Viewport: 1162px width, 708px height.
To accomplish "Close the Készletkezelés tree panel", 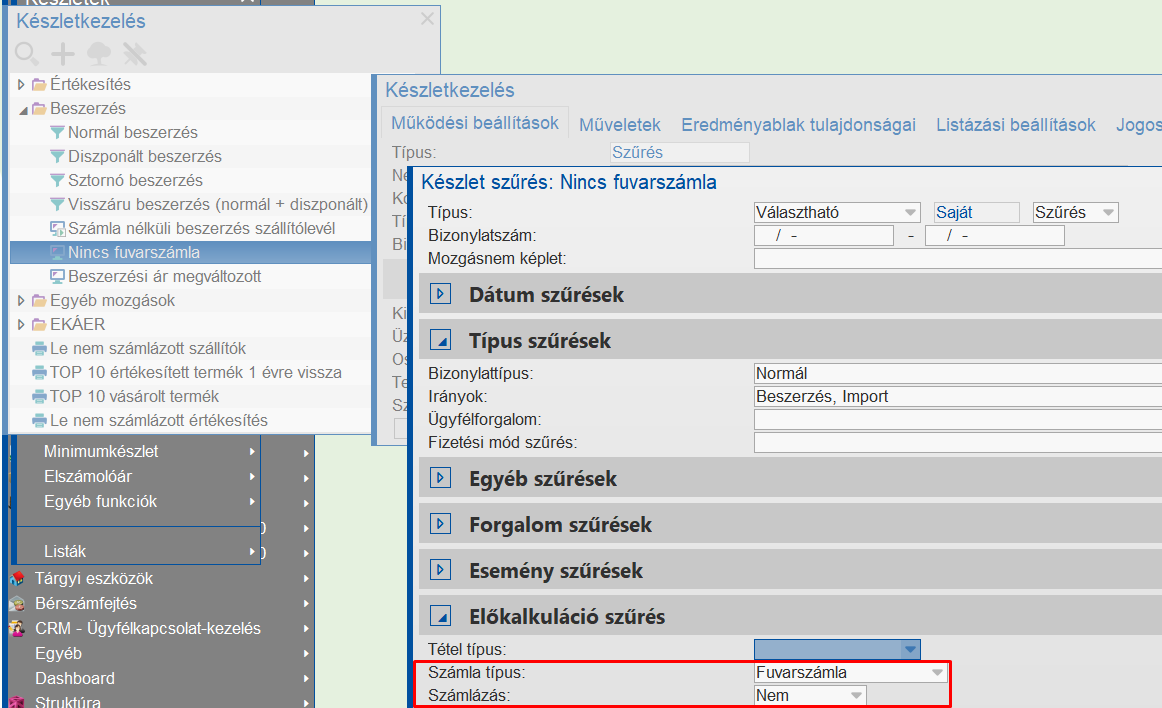I will click(x=427, y=19).
